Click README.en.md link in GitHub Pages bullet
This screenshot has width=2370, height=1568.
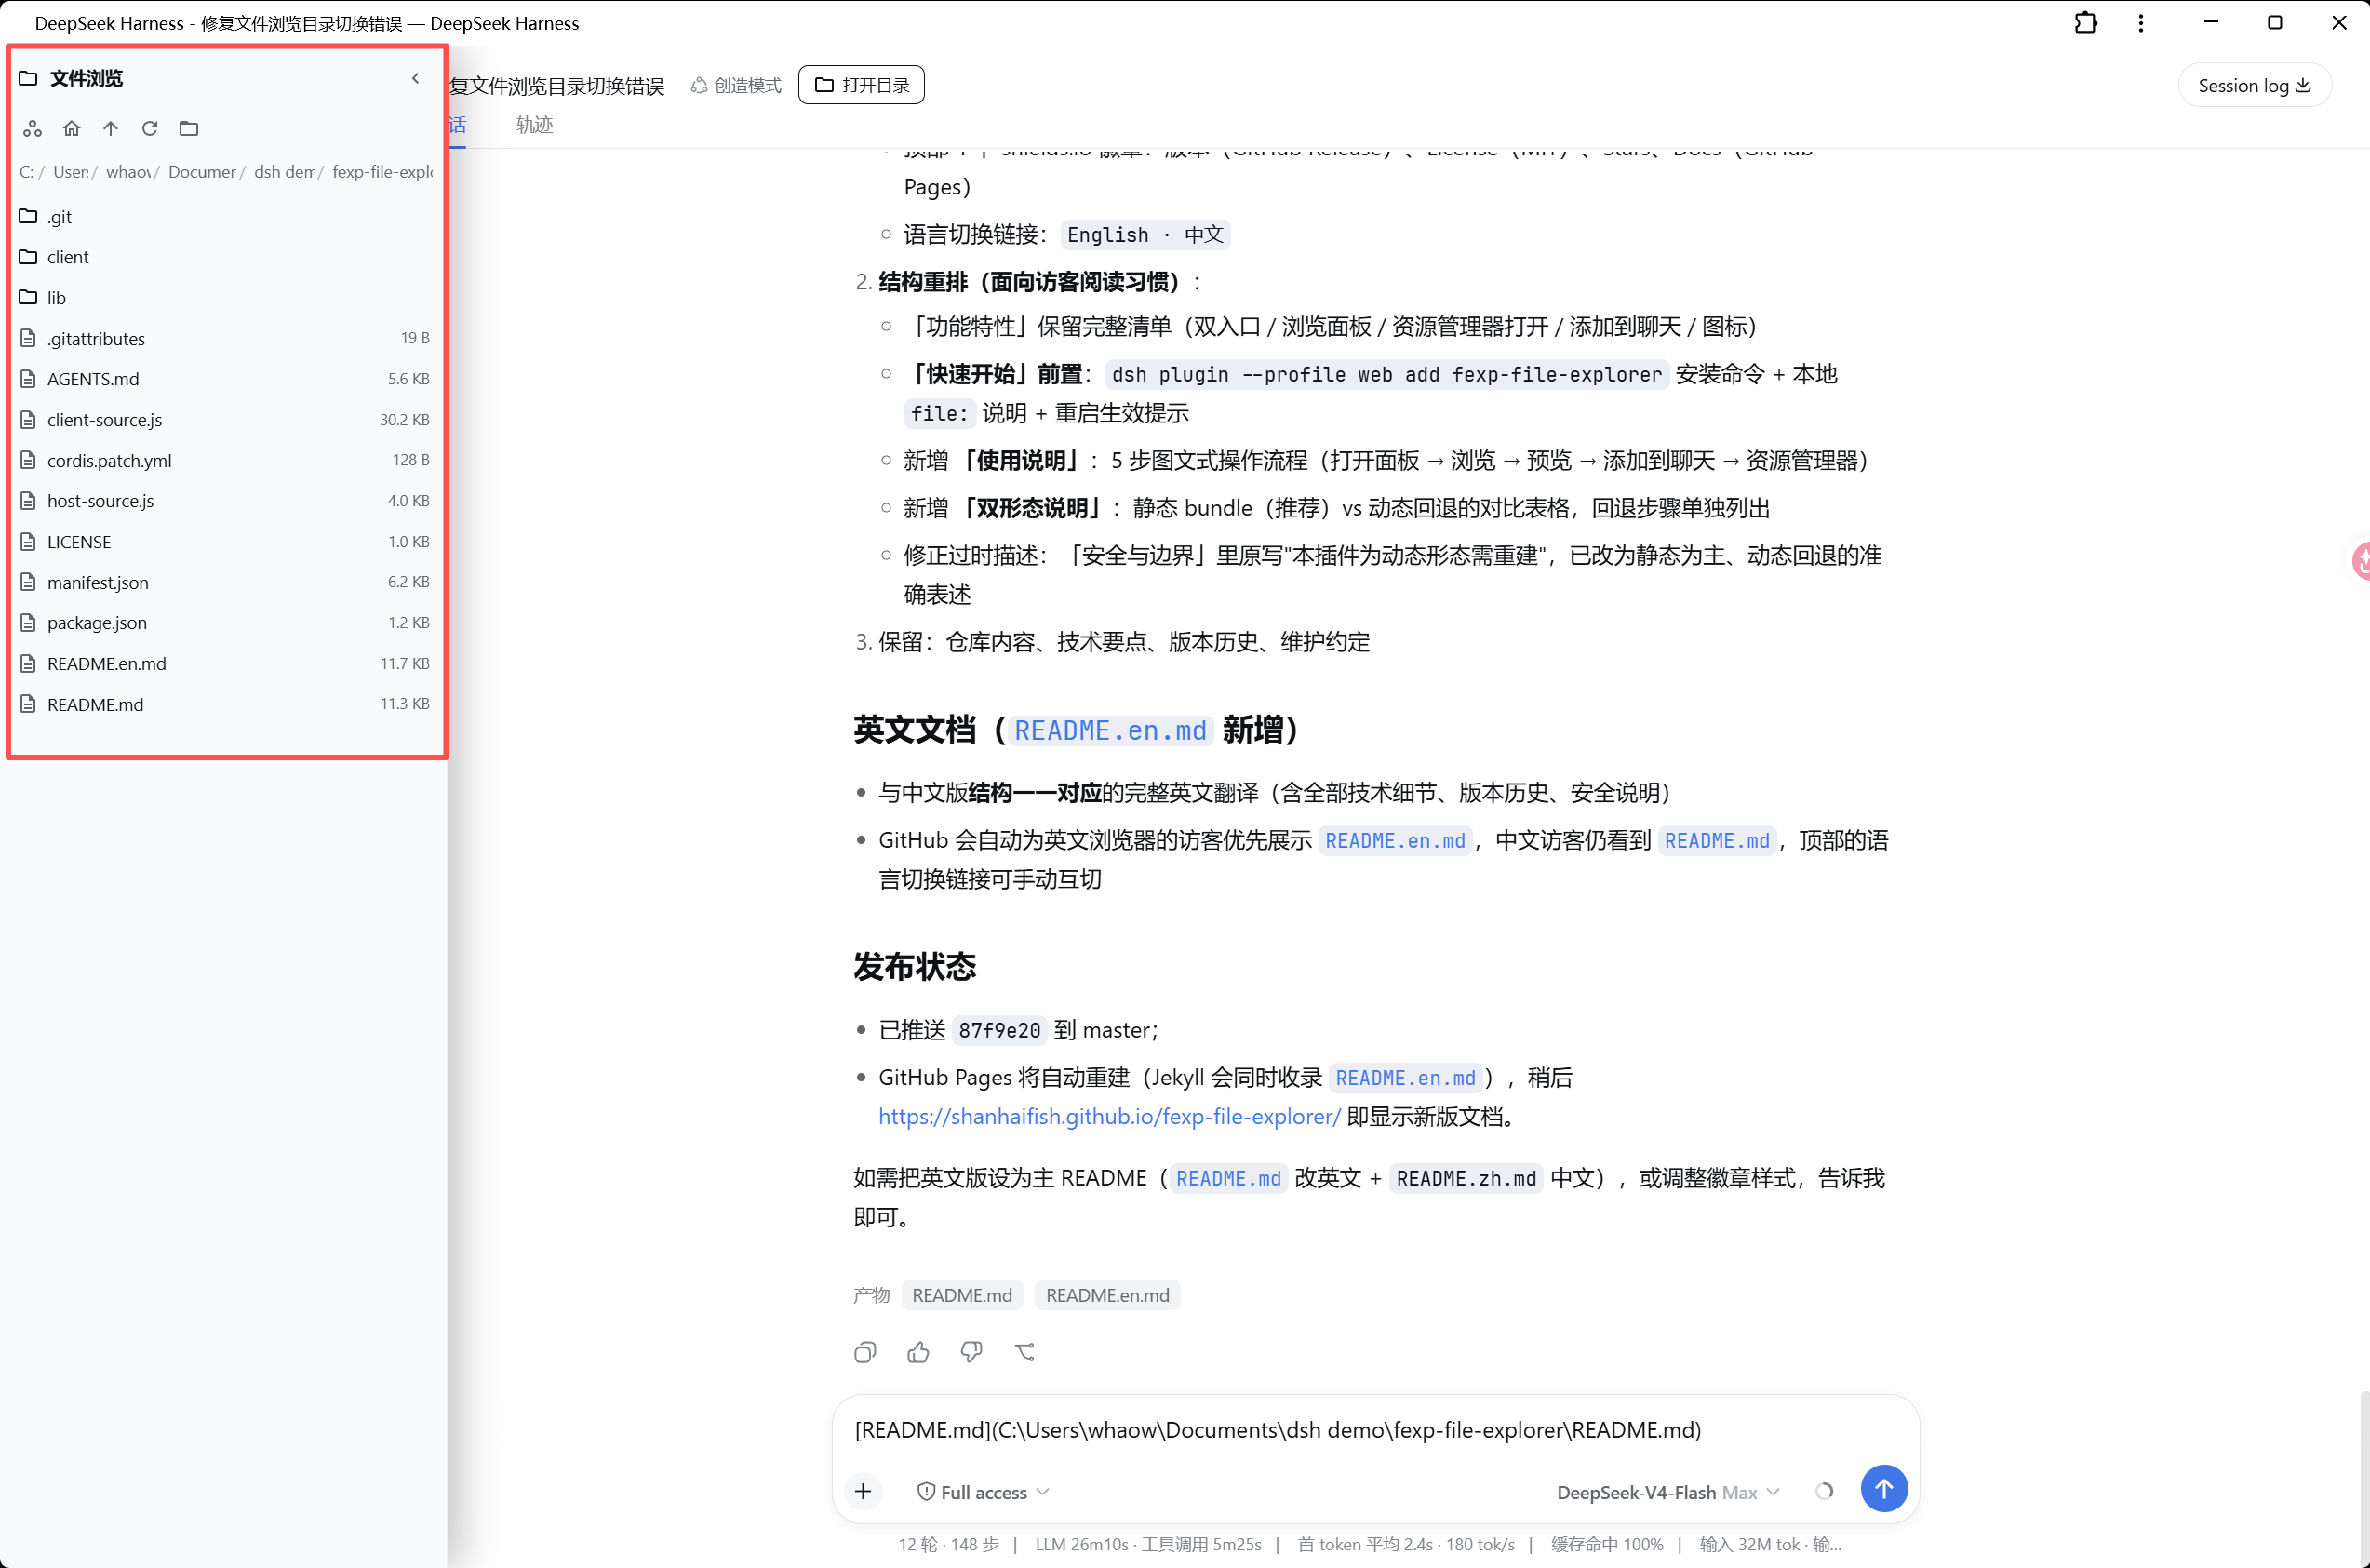click(1405, 1078)
